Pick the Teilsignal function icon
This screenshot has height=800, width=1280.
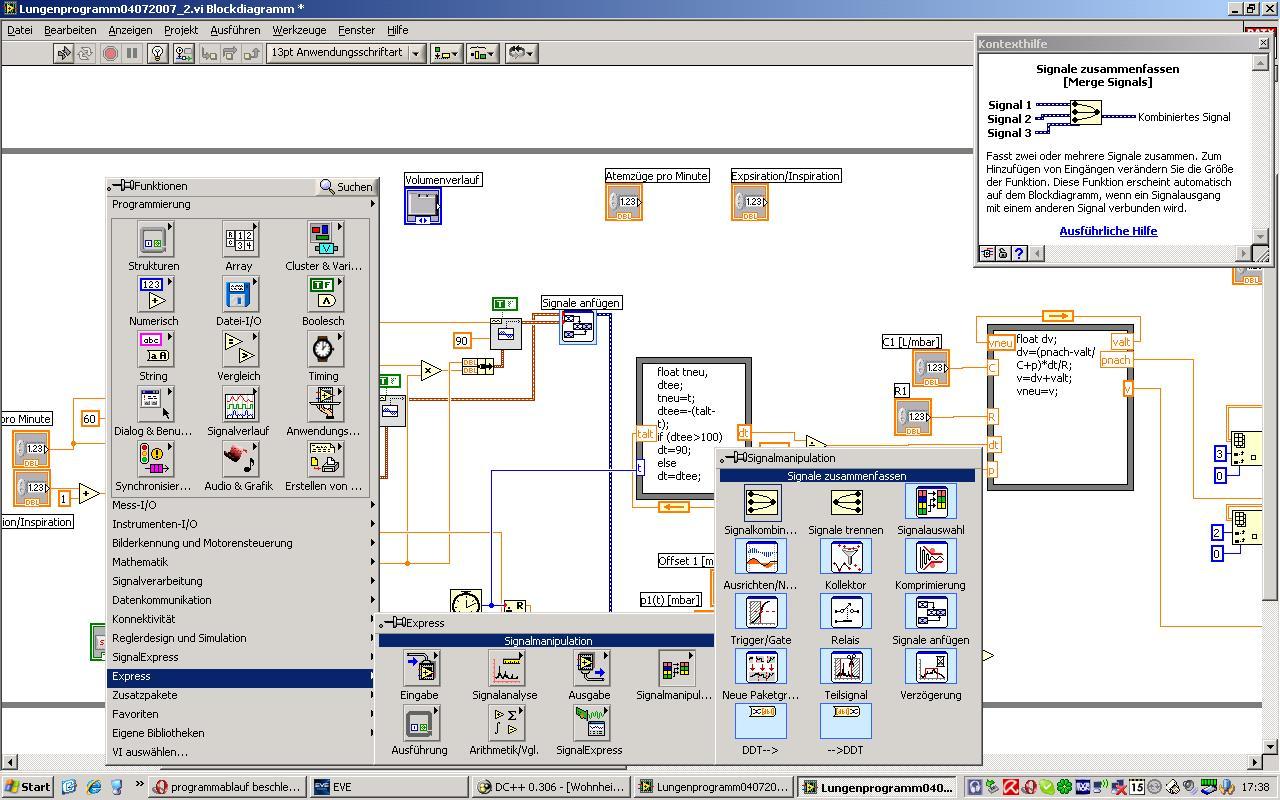[x=846, y=668]
